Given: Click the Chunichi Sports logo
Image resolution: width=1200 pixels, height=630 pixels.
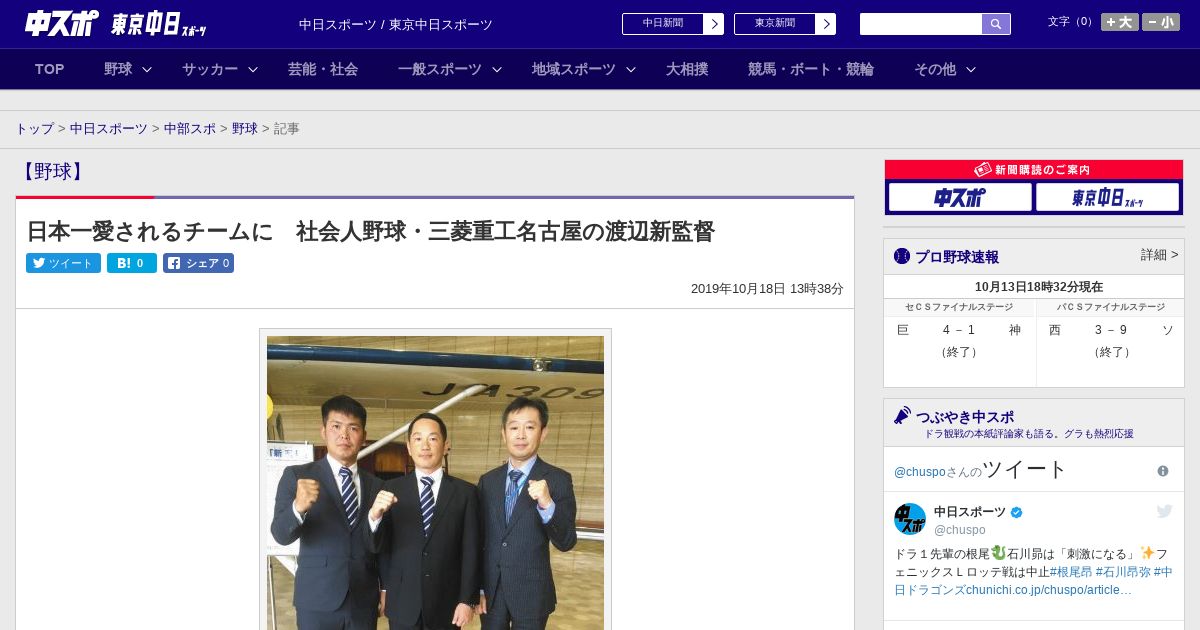Looking at the screenshot, I should 62,23.
